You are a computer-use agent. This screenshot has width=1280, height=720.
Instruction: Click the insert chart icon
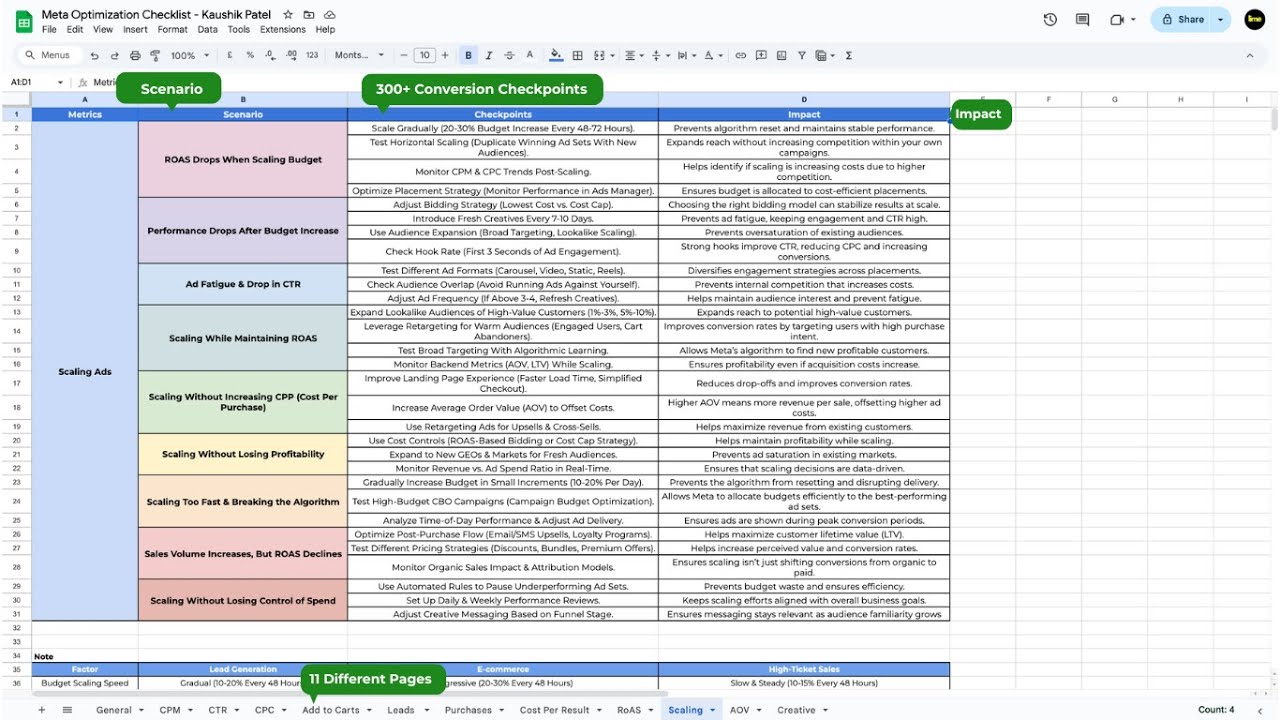[781, 56]
